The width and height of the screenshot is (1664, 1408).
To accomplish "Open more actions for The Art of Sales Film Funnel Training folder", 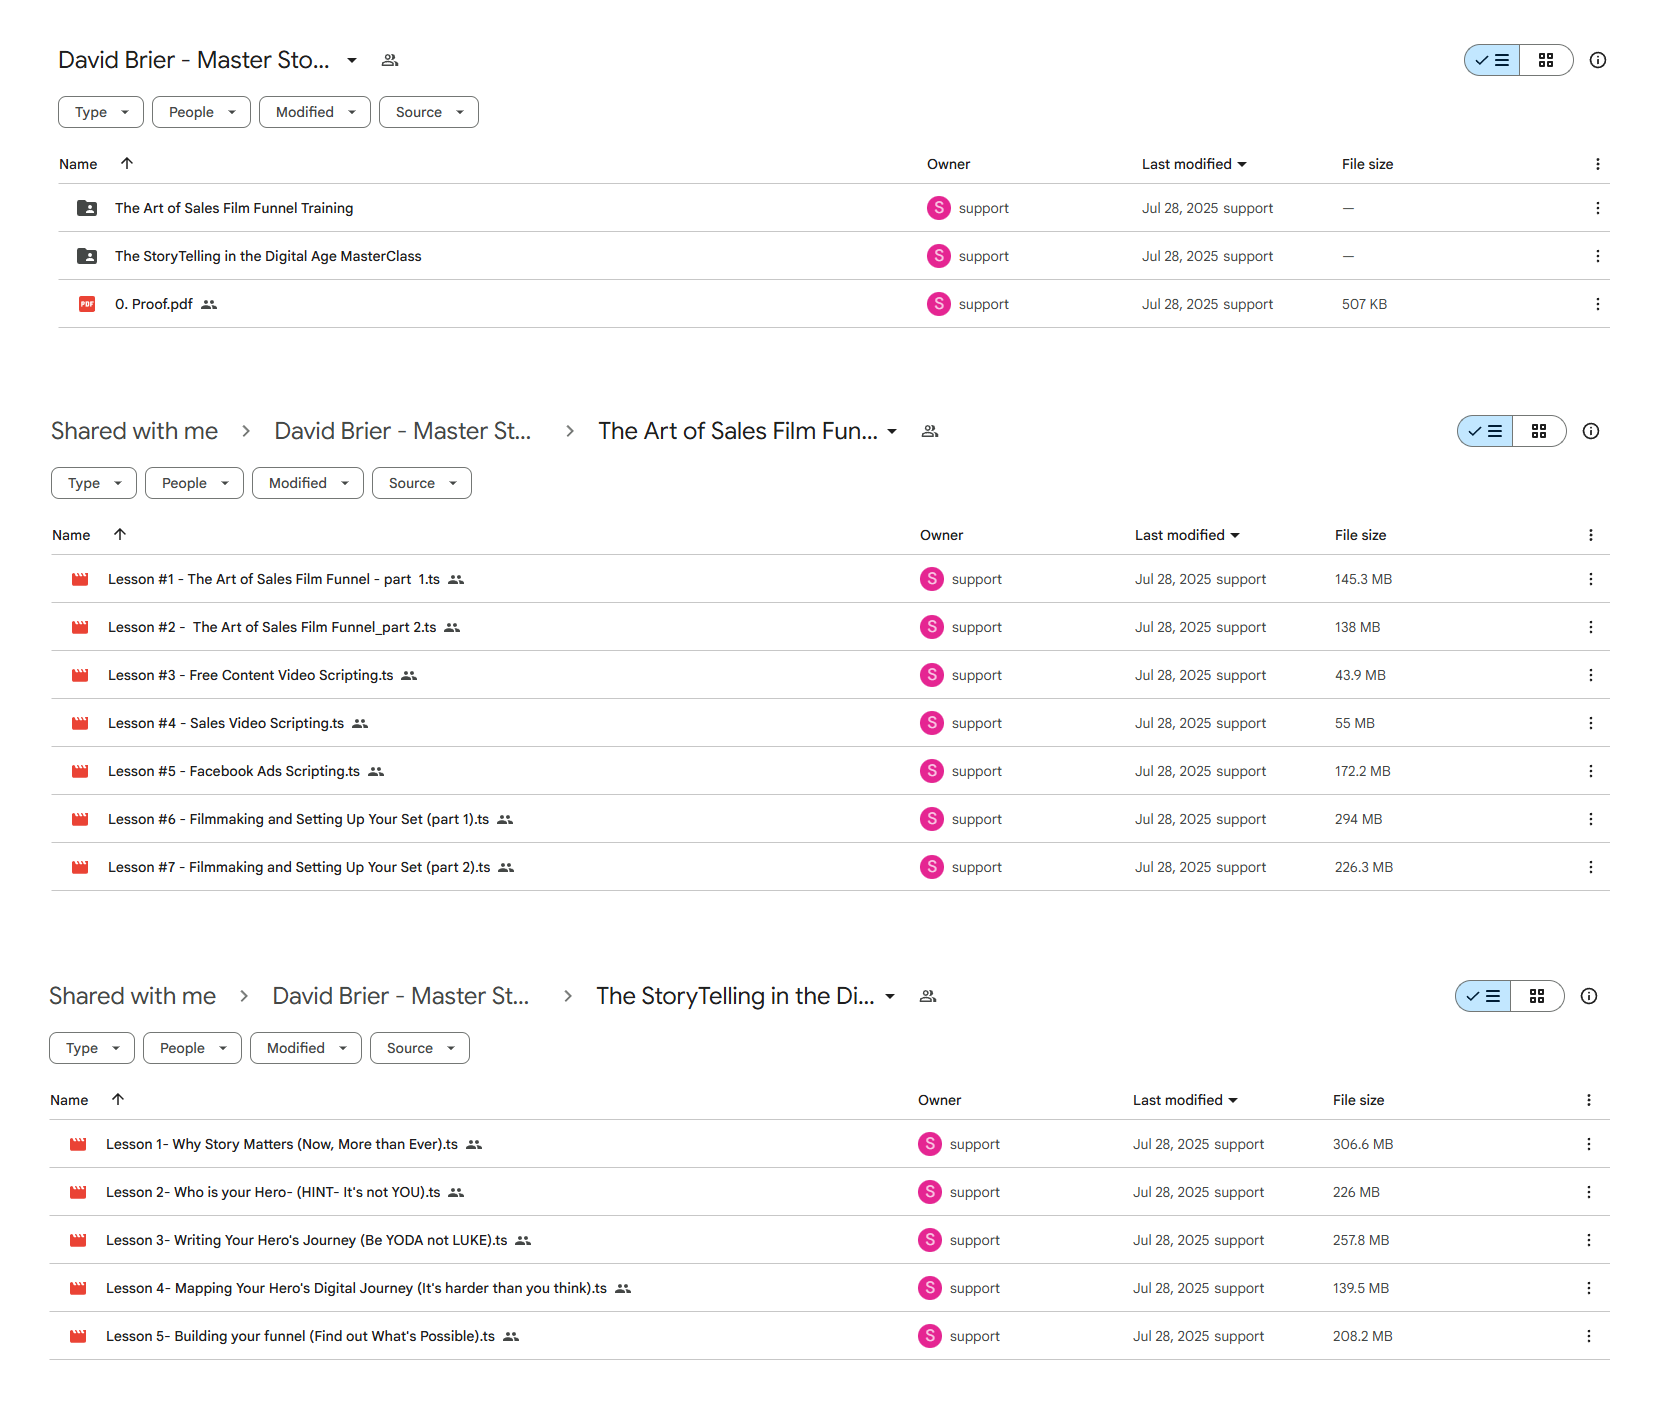I will pos(1597,208).
